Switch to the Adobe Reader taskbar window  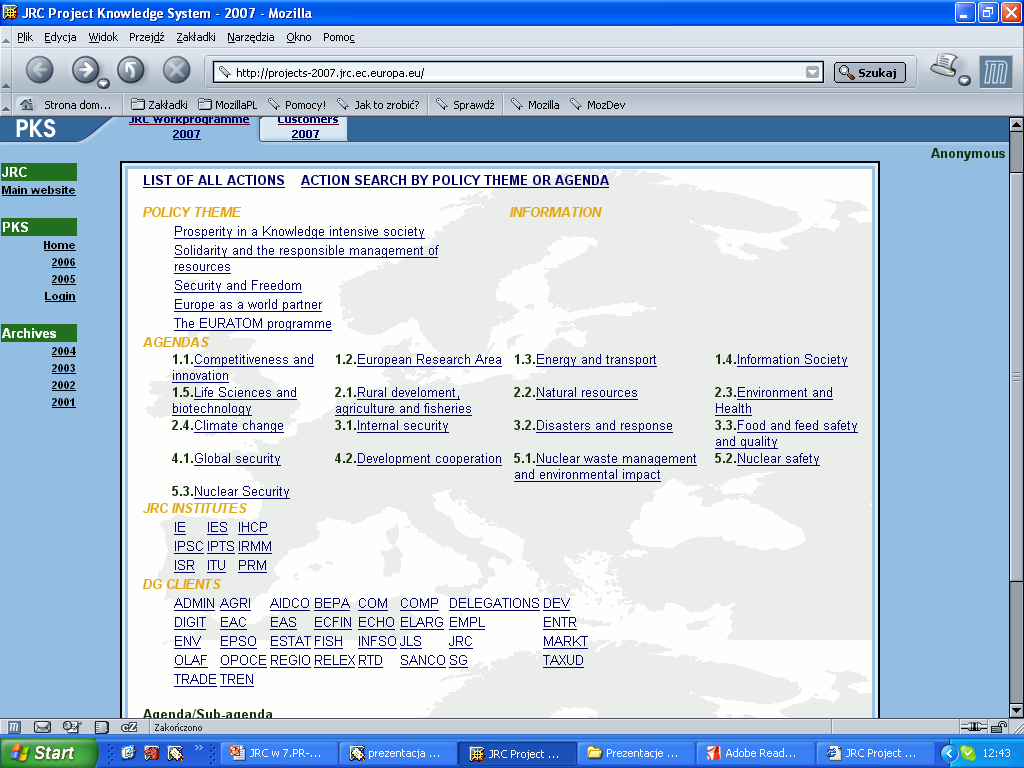tap(756, 753)
